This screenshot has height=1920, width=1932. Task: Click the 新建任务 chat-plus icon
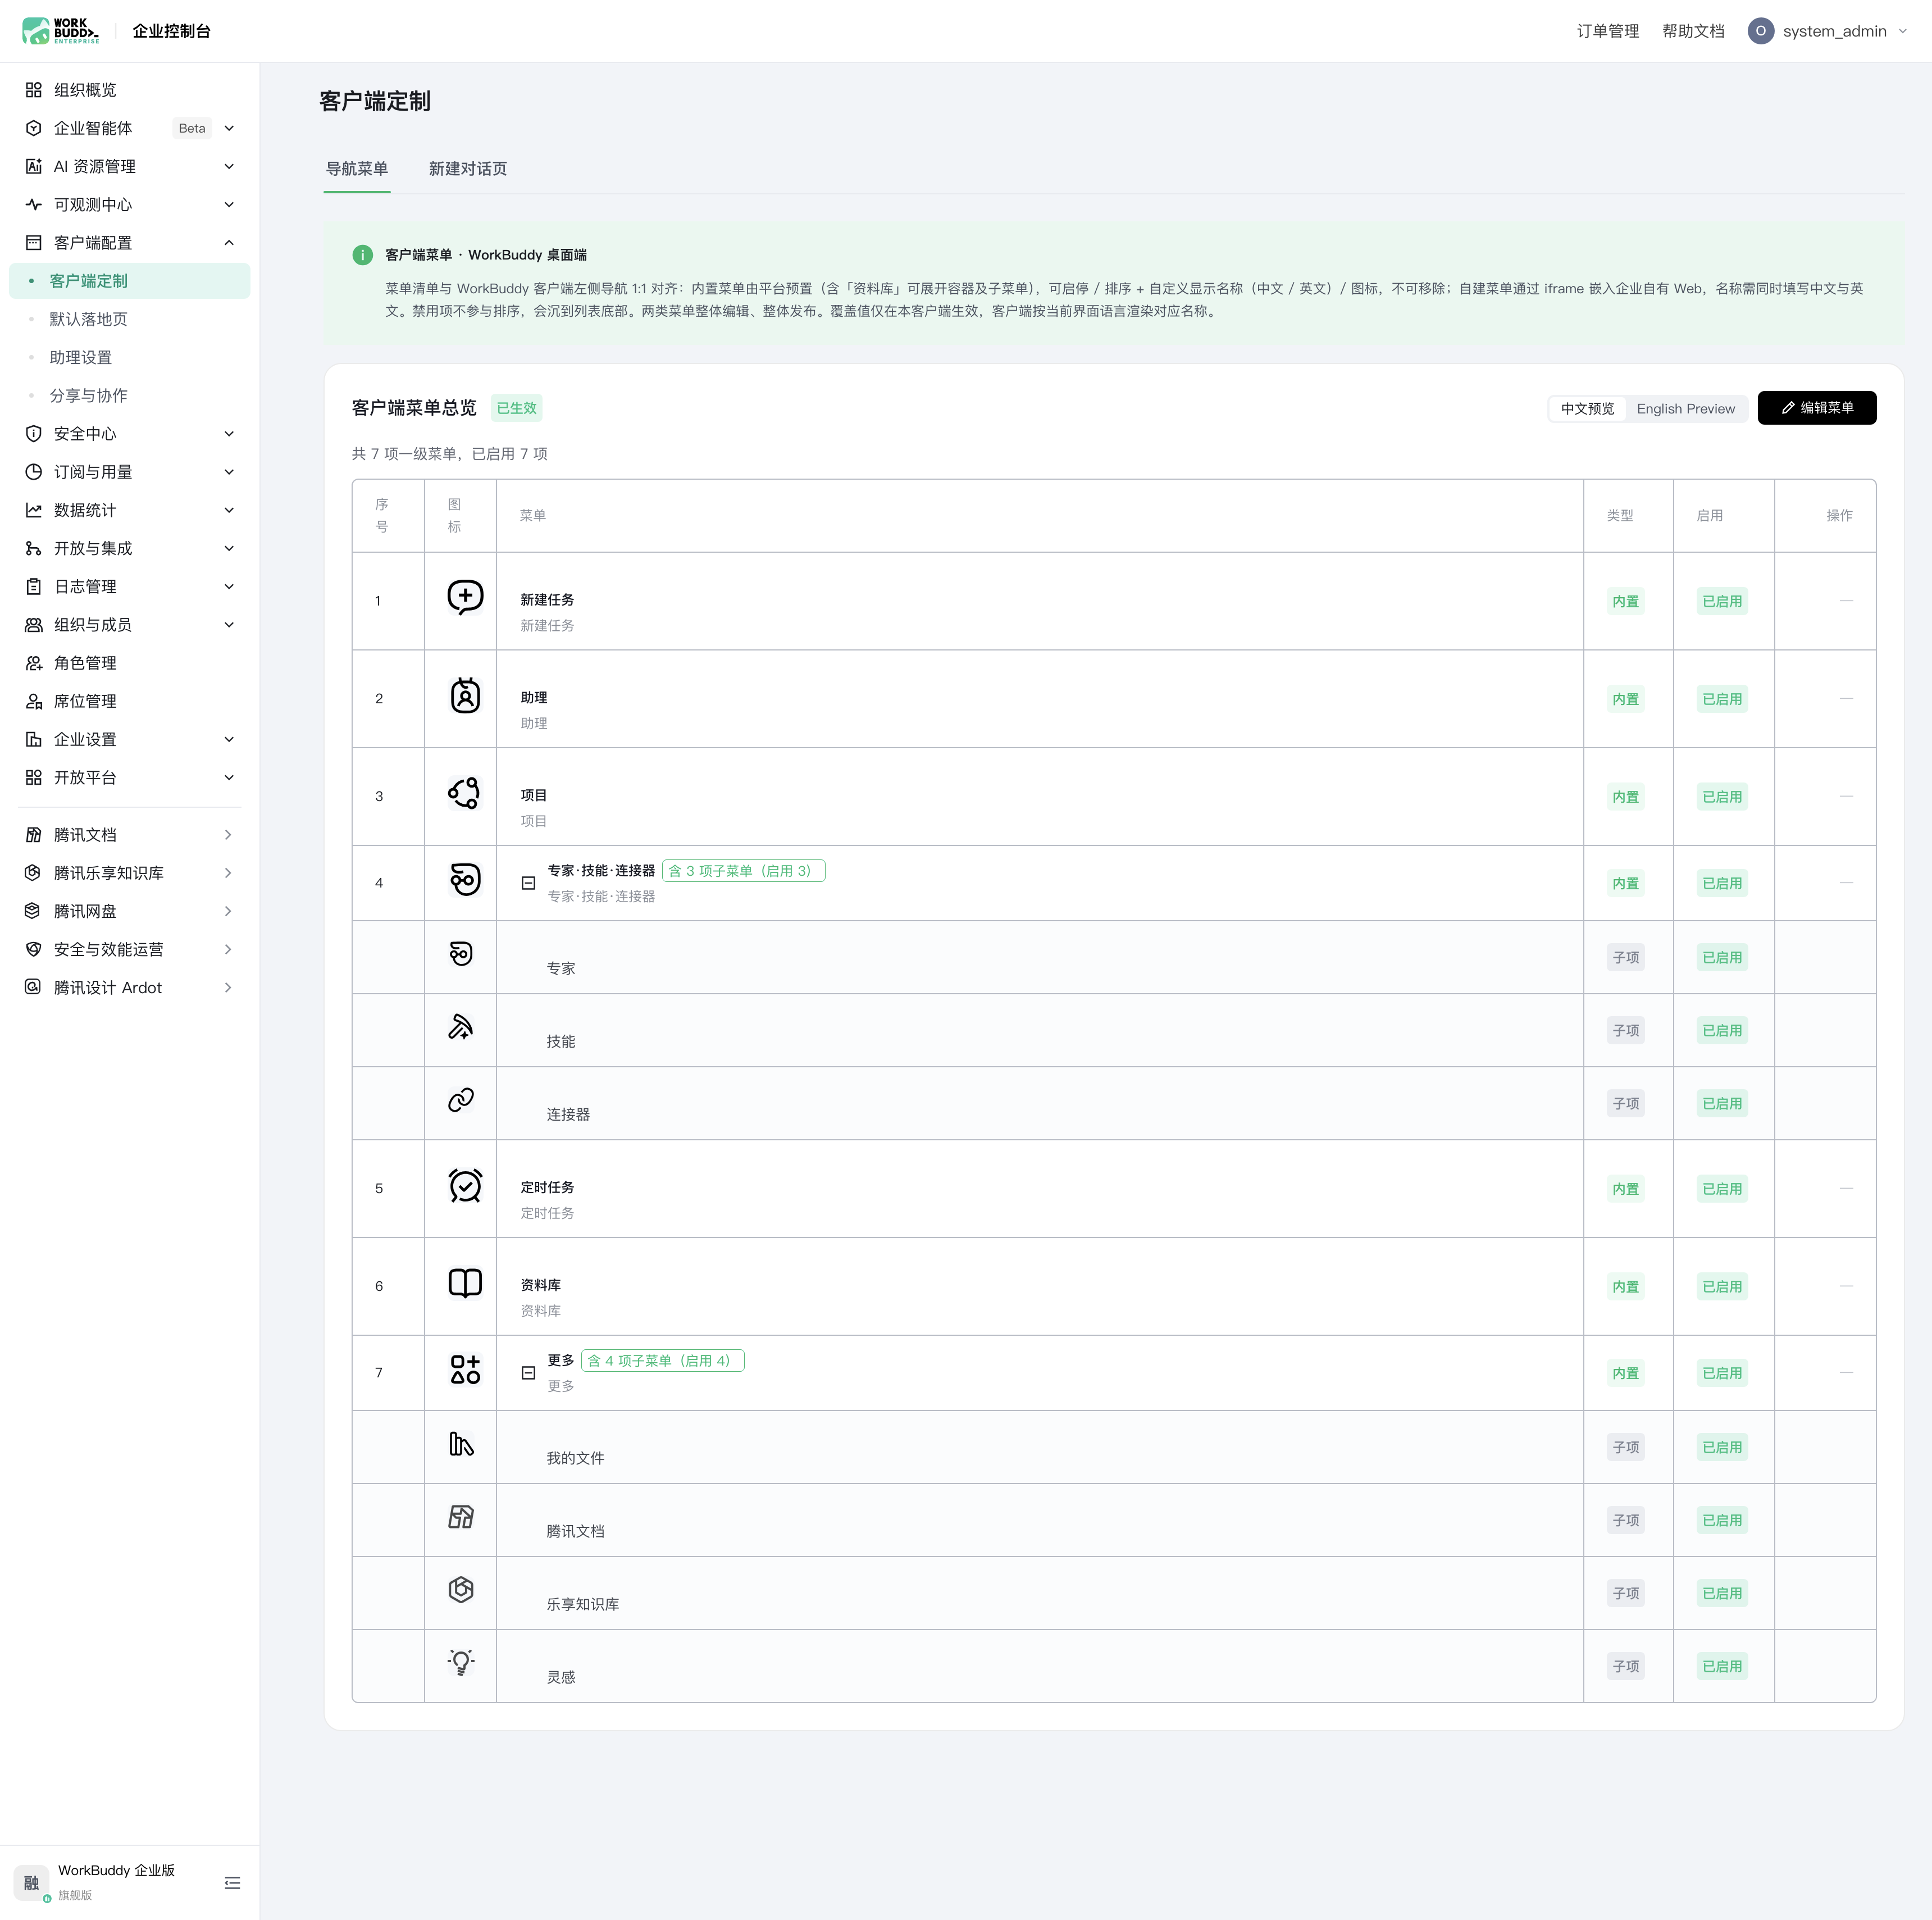(465, 597)
